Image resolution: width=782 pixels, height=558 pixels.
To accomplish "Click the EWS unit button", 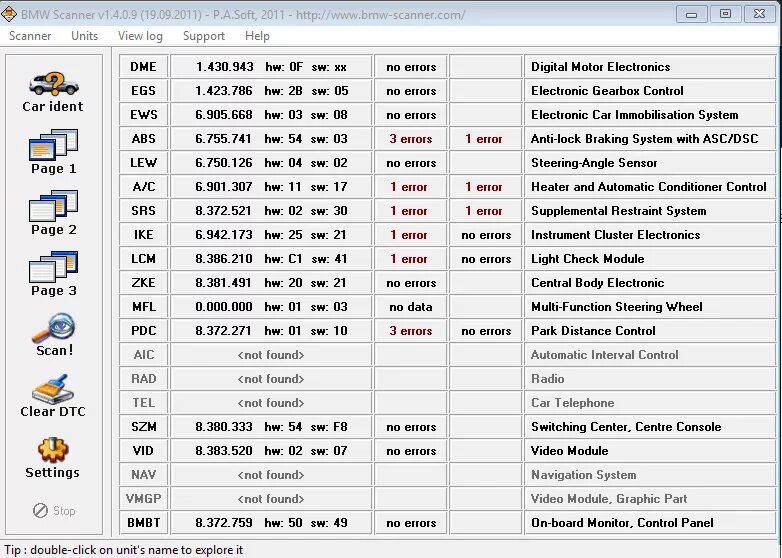I will (144, 115).
